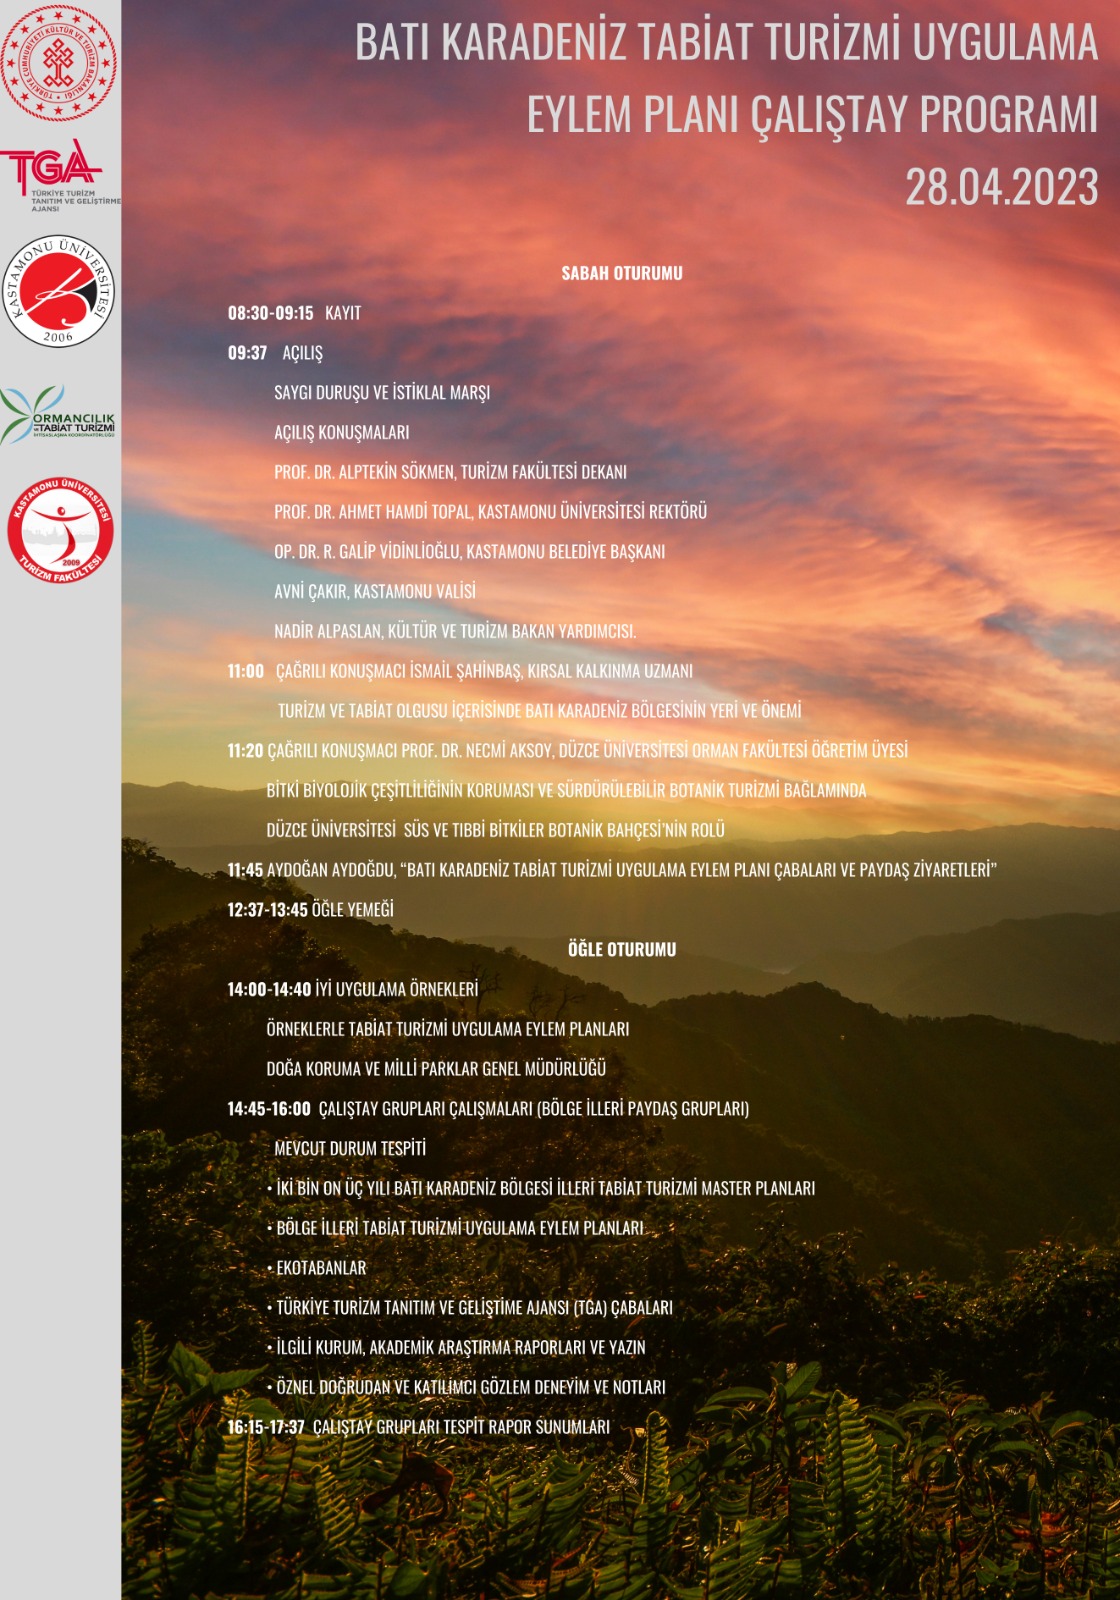The image size is (1120, 1600).
Task: Click the 'AÇILIŞ KONUŞMALARI' line
Action: coord(342,433)
